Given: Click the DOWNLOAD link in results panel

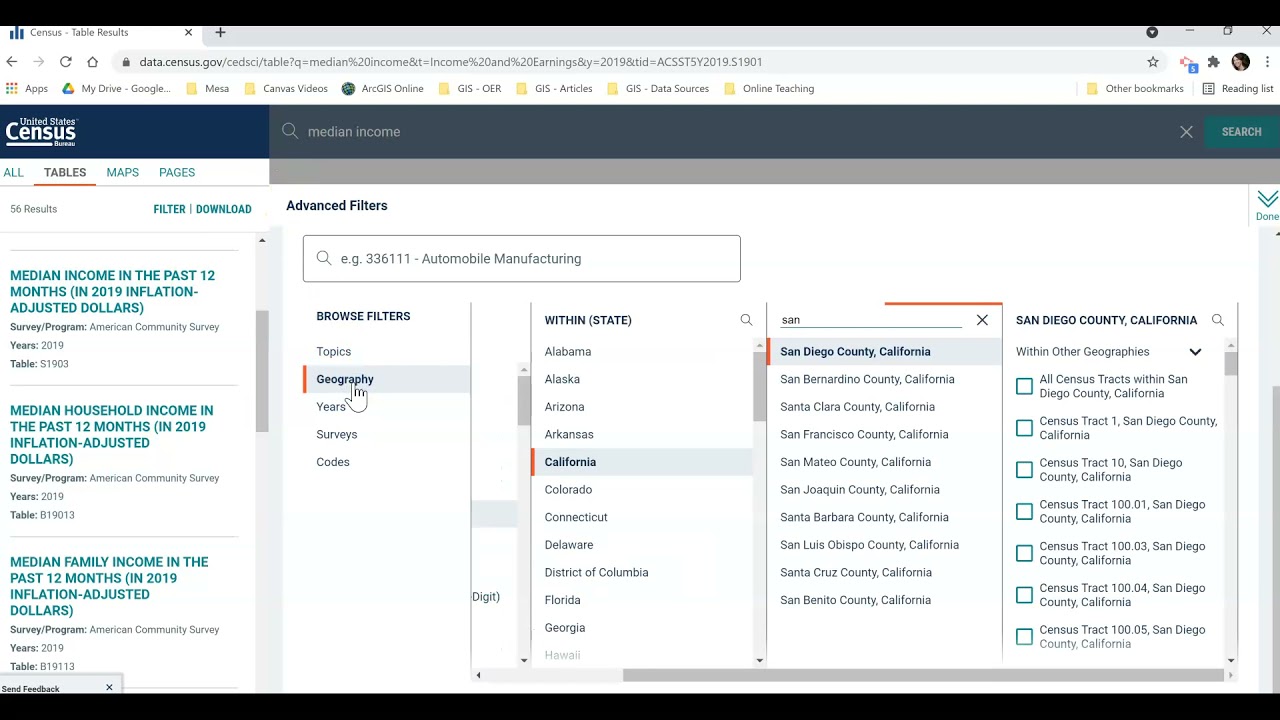Looking at the screenshot, I should (223, 209).
